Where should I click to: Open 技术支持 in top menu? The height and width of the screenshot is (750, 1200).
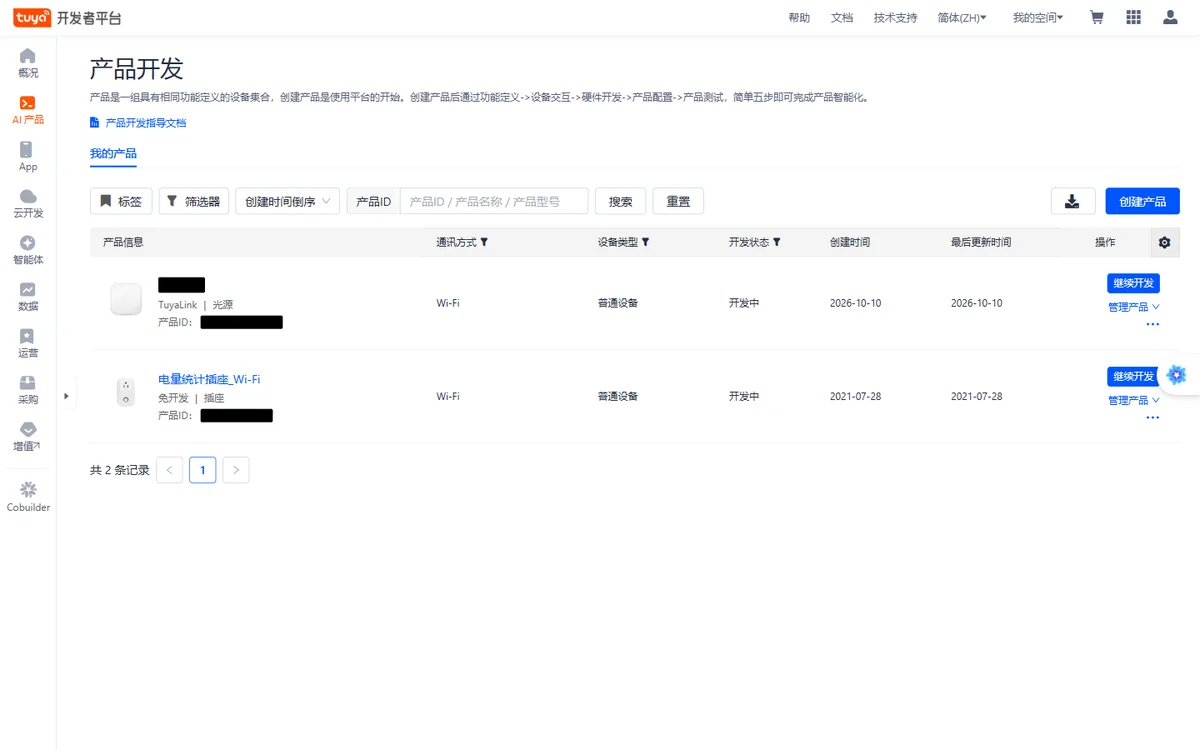click(895, 18)
